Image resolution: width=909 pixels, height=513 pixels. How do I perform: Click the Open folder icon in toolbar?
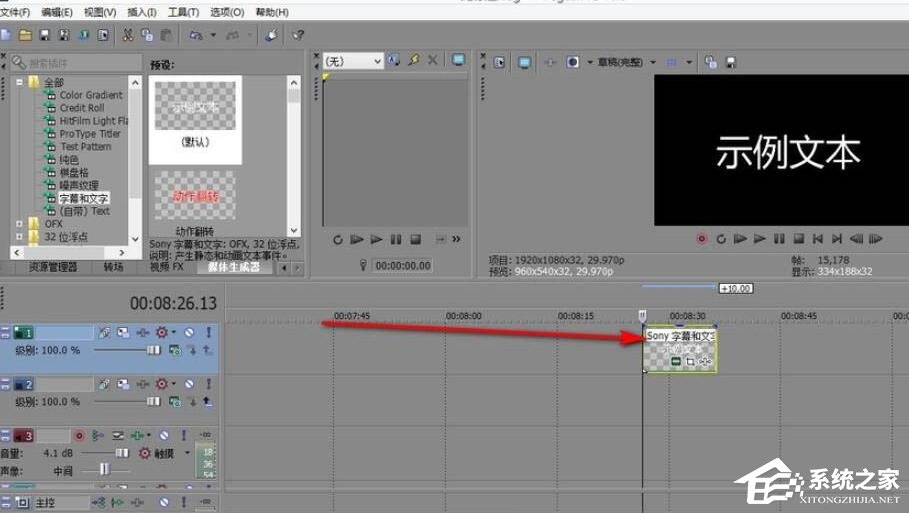coord(25,35)
